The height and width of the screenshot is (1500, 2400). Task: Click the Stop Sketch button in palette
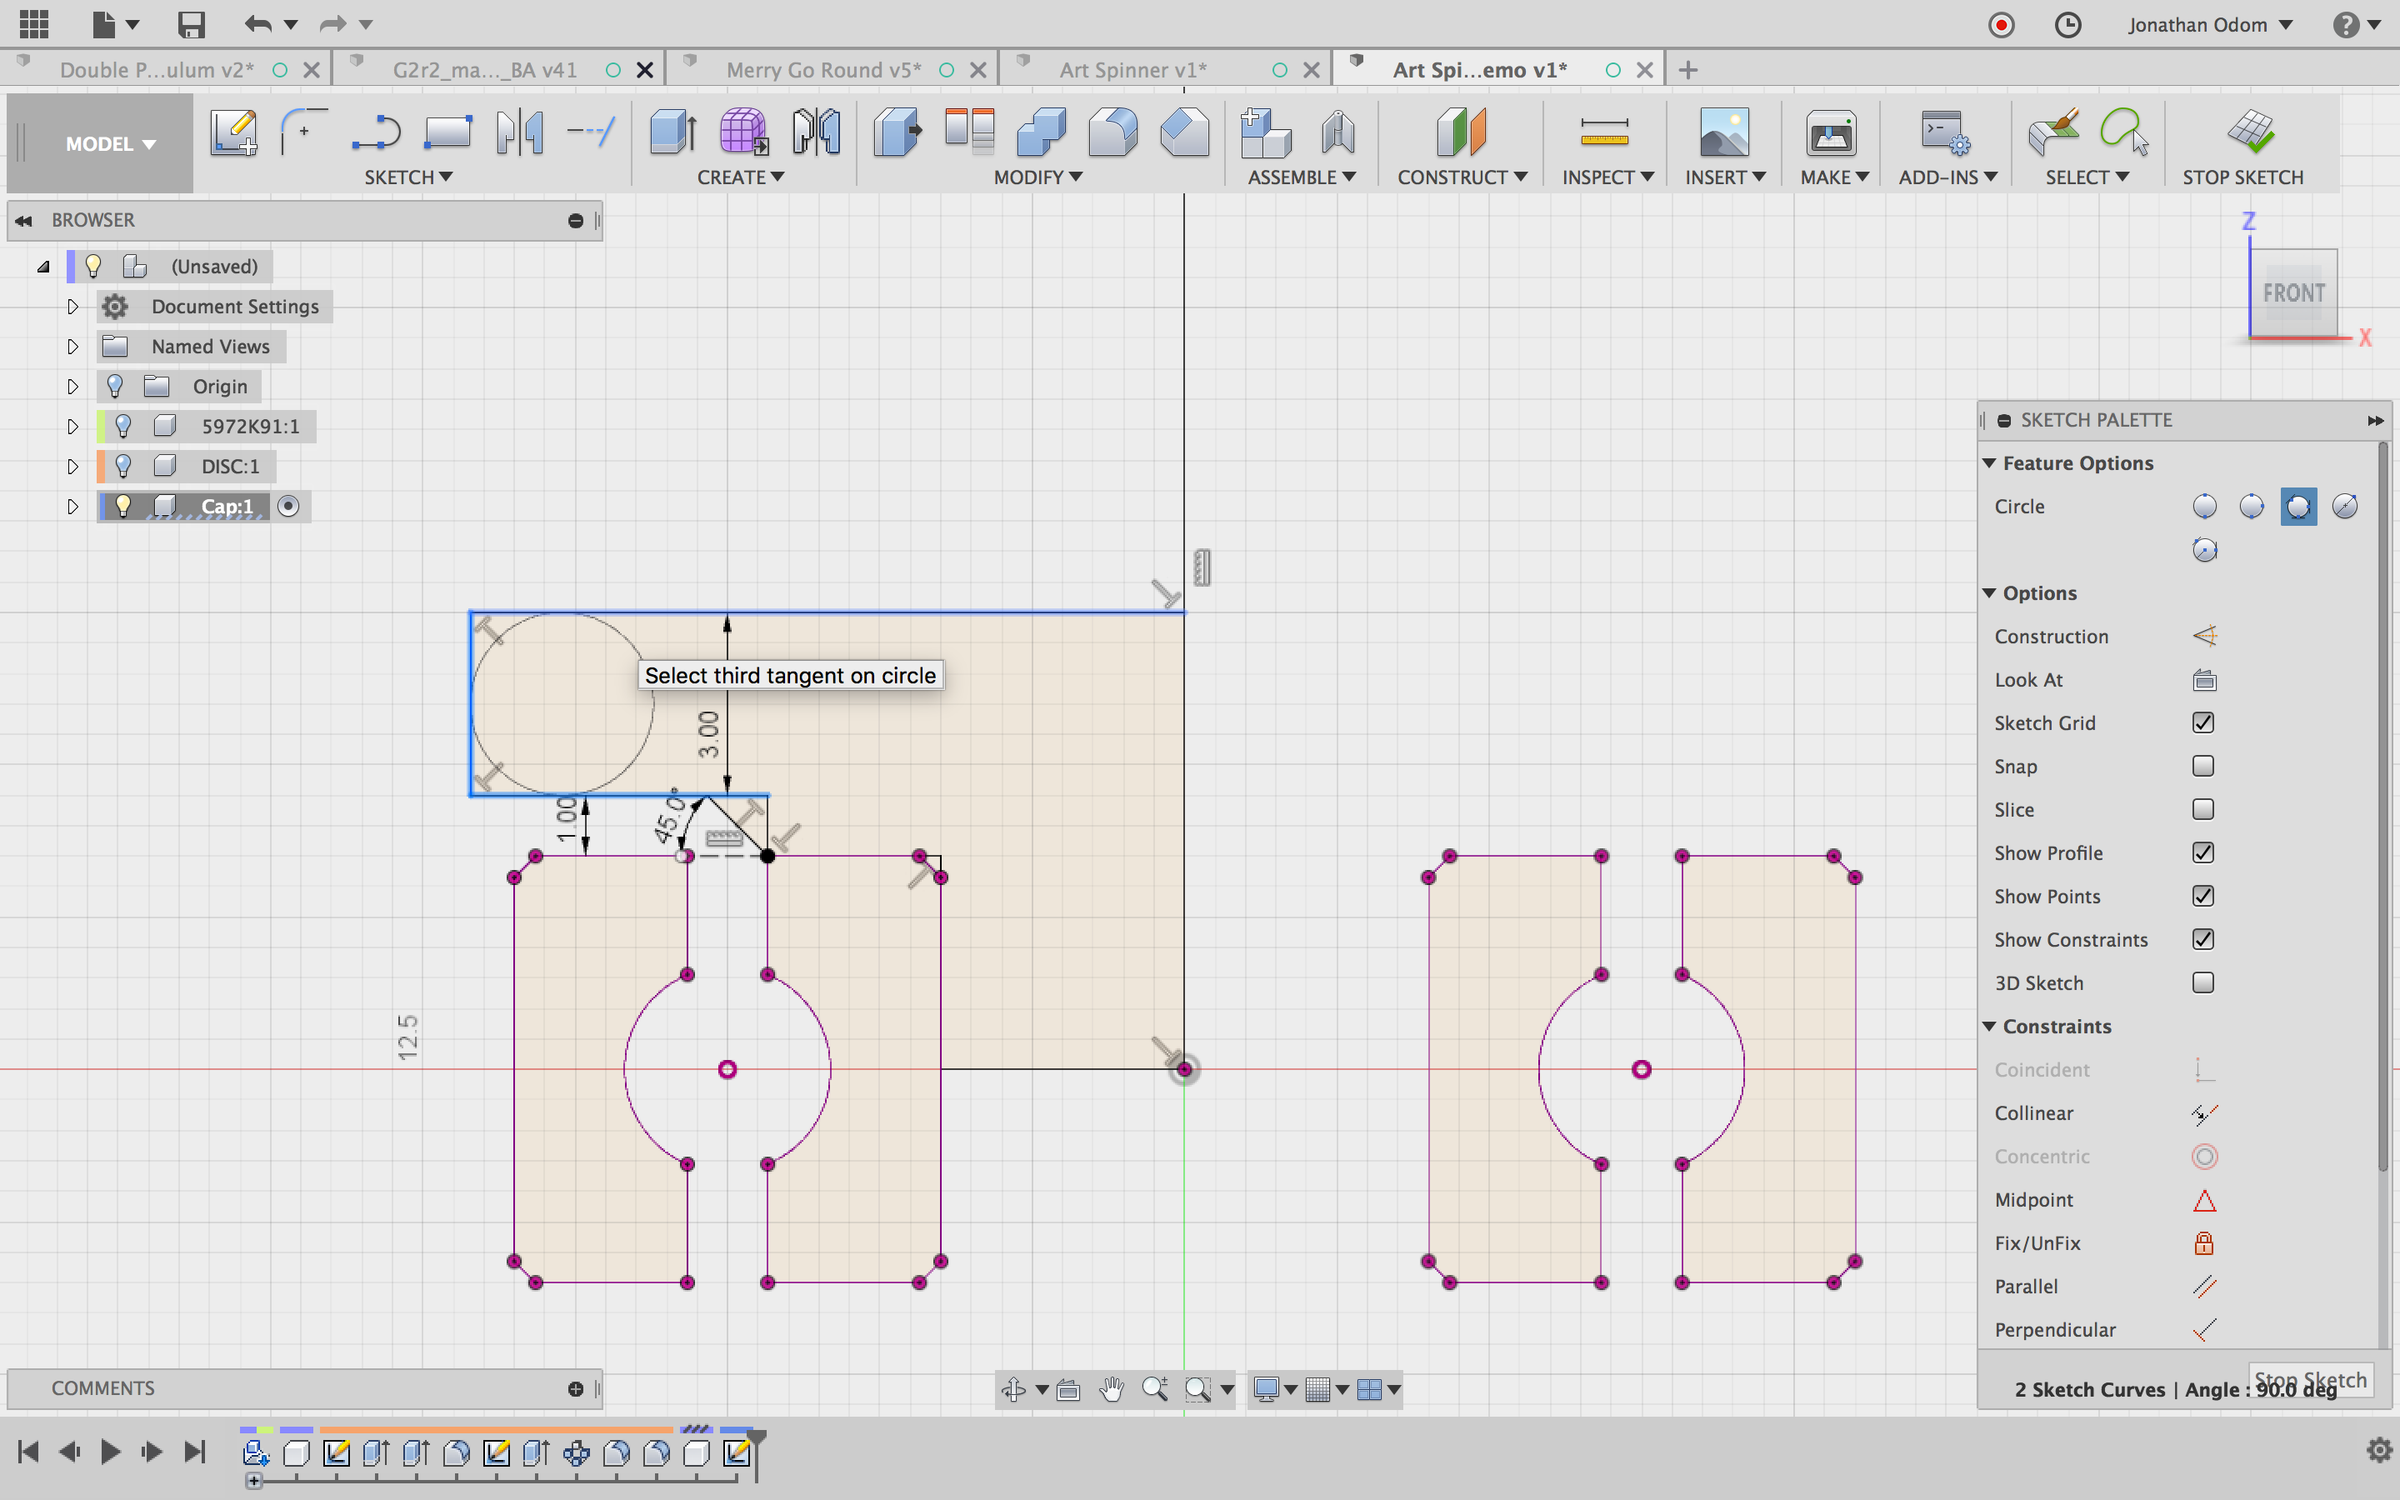coord(2310,1379)
